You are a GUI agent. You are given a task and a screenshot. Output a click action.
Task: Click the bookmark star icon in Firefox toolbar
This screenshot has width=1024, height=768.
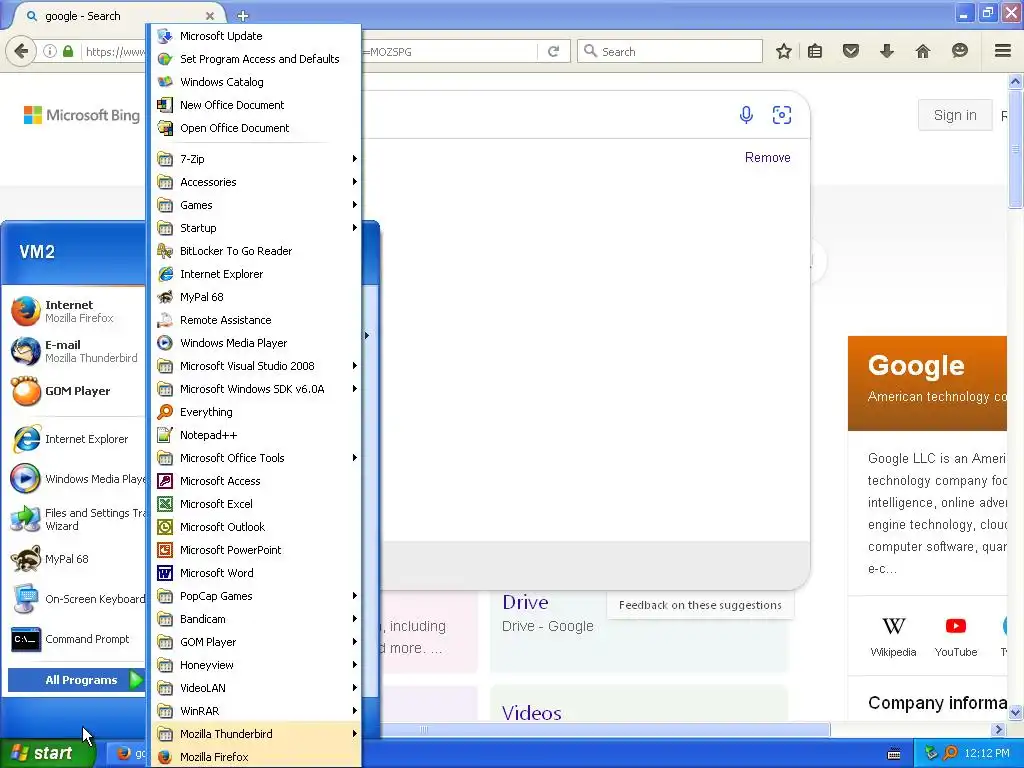[x=784, y=51]
